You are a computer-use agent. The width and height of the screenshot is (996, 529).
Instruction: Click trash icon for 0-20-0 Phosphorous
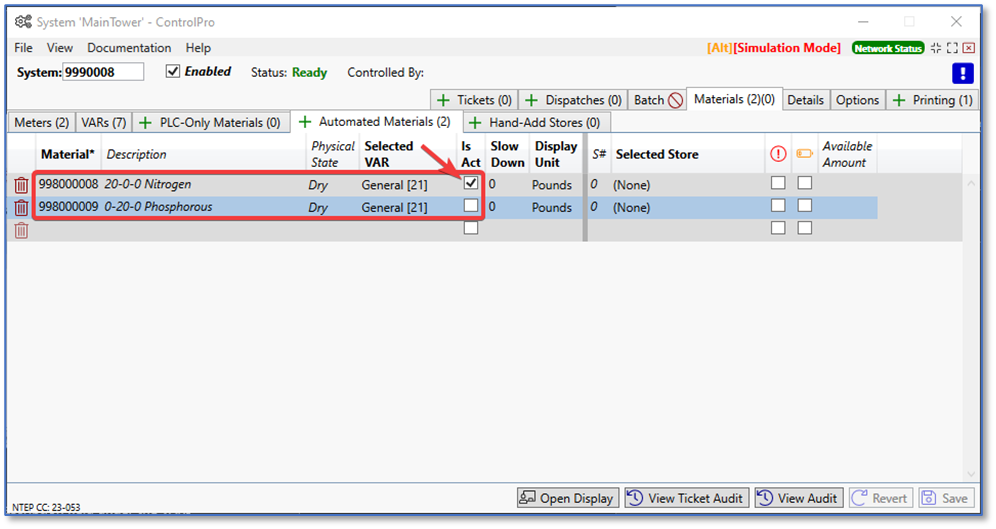pos(21,208)
